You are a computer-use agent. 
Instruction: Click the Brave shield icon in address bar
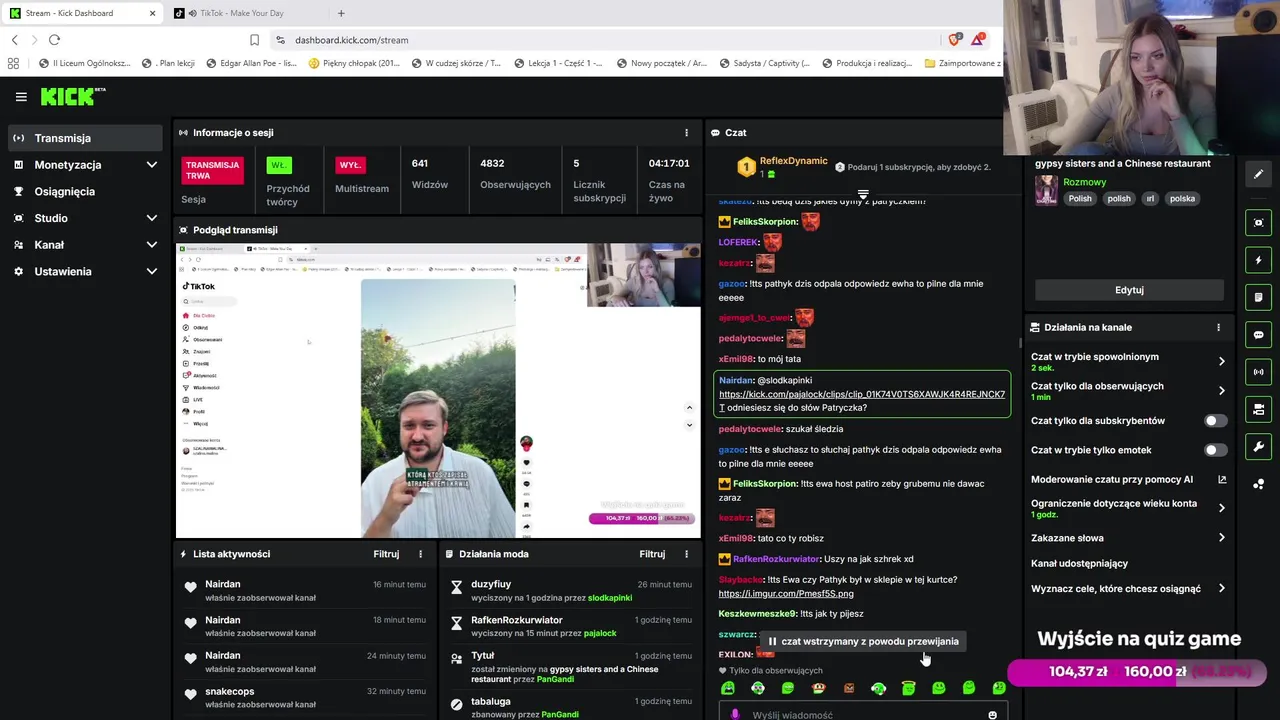pyautogui.click(x=954, y=39)
